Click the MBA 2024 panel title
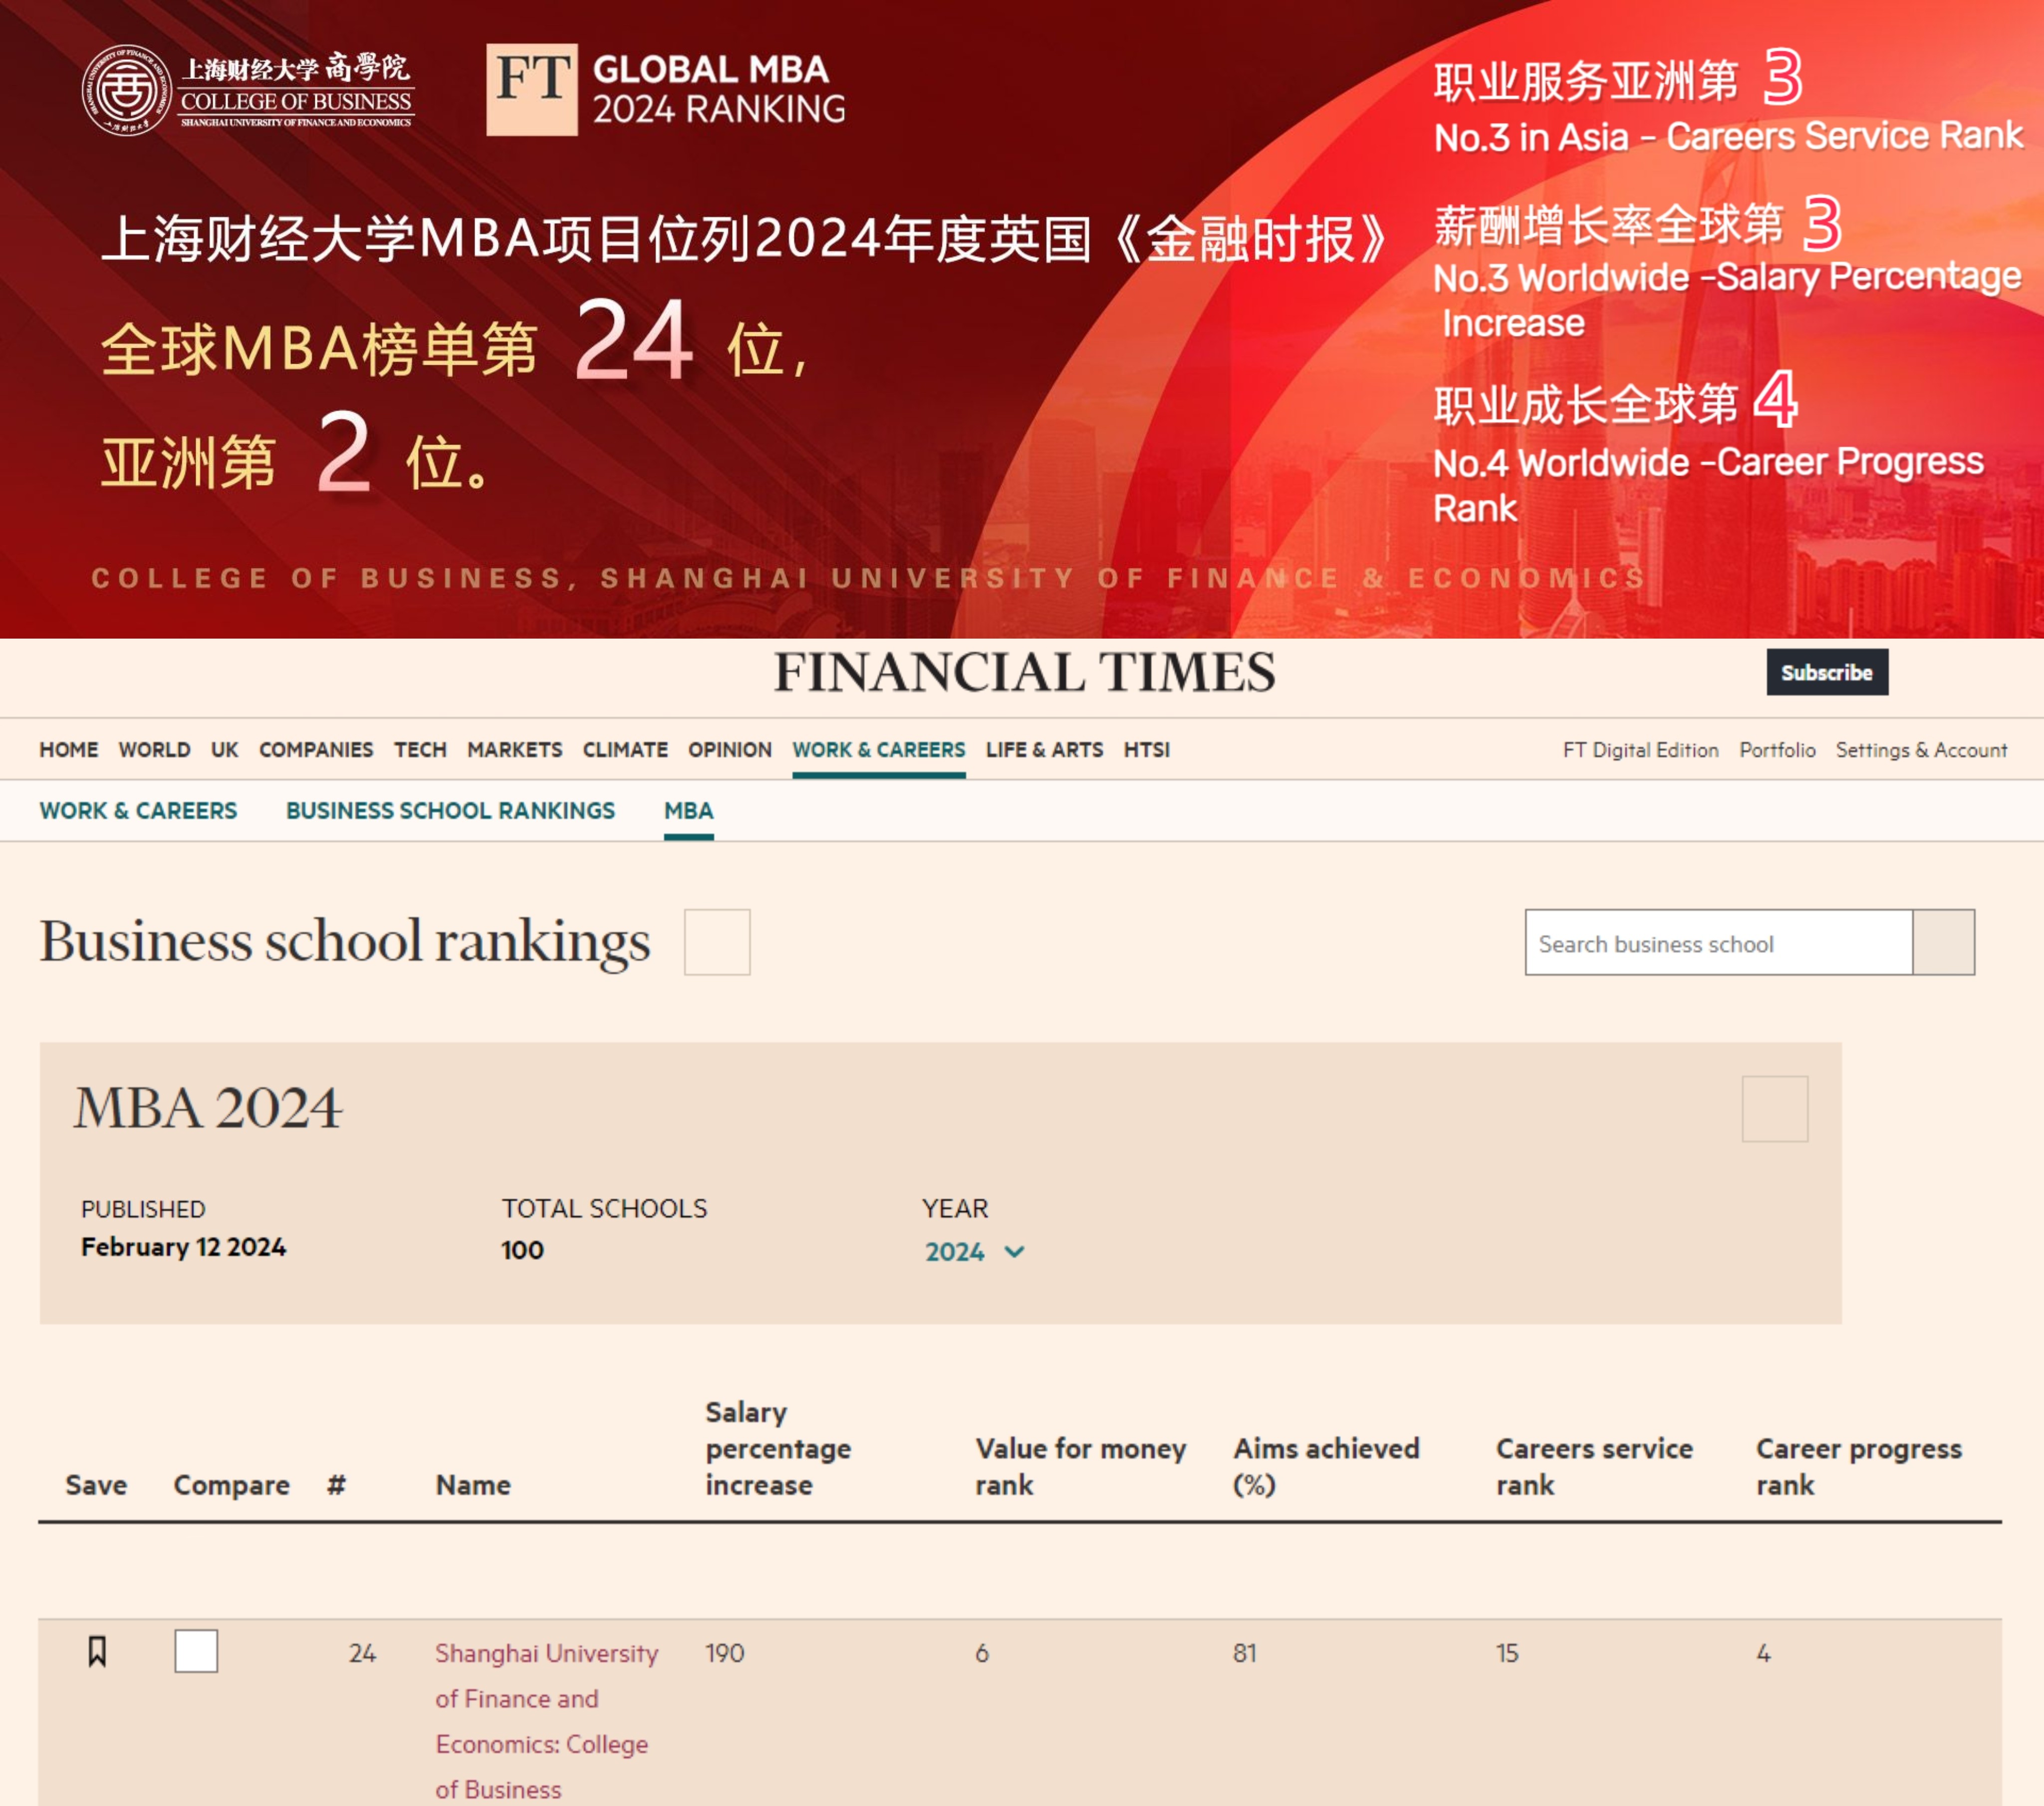 tap(208, 1108)
